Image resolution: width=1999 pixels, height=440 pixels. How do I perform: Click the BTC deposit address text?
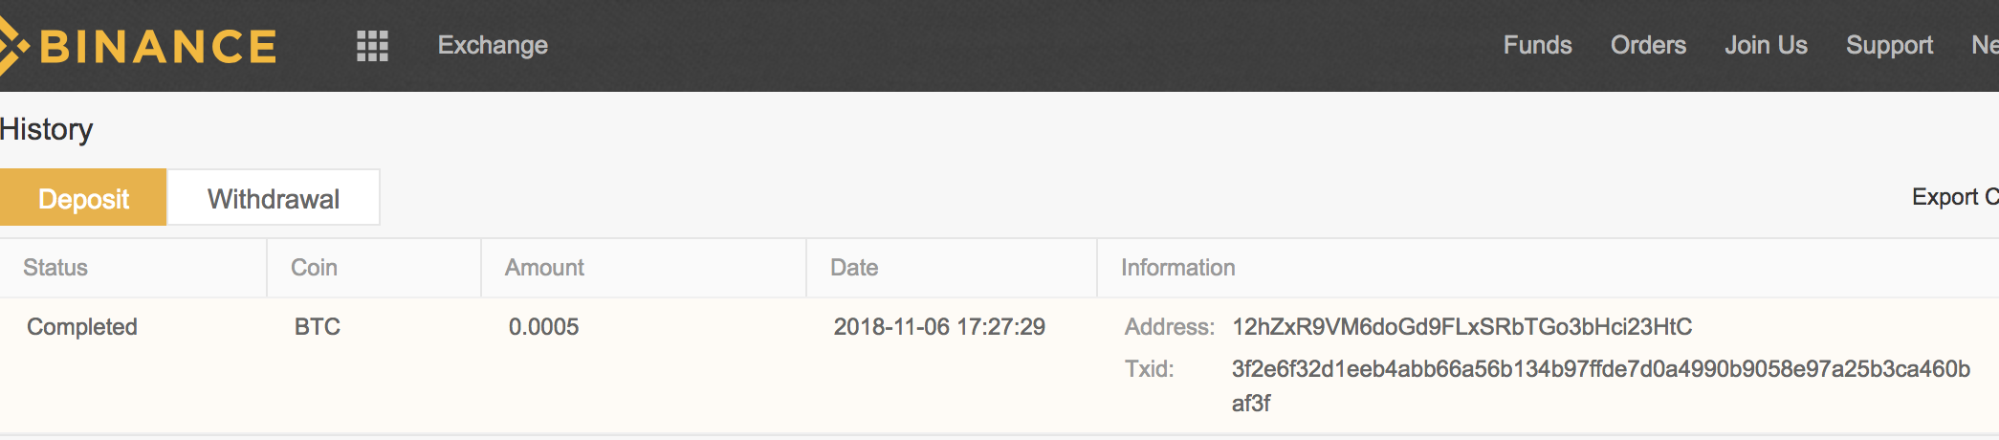[1462, 327]
